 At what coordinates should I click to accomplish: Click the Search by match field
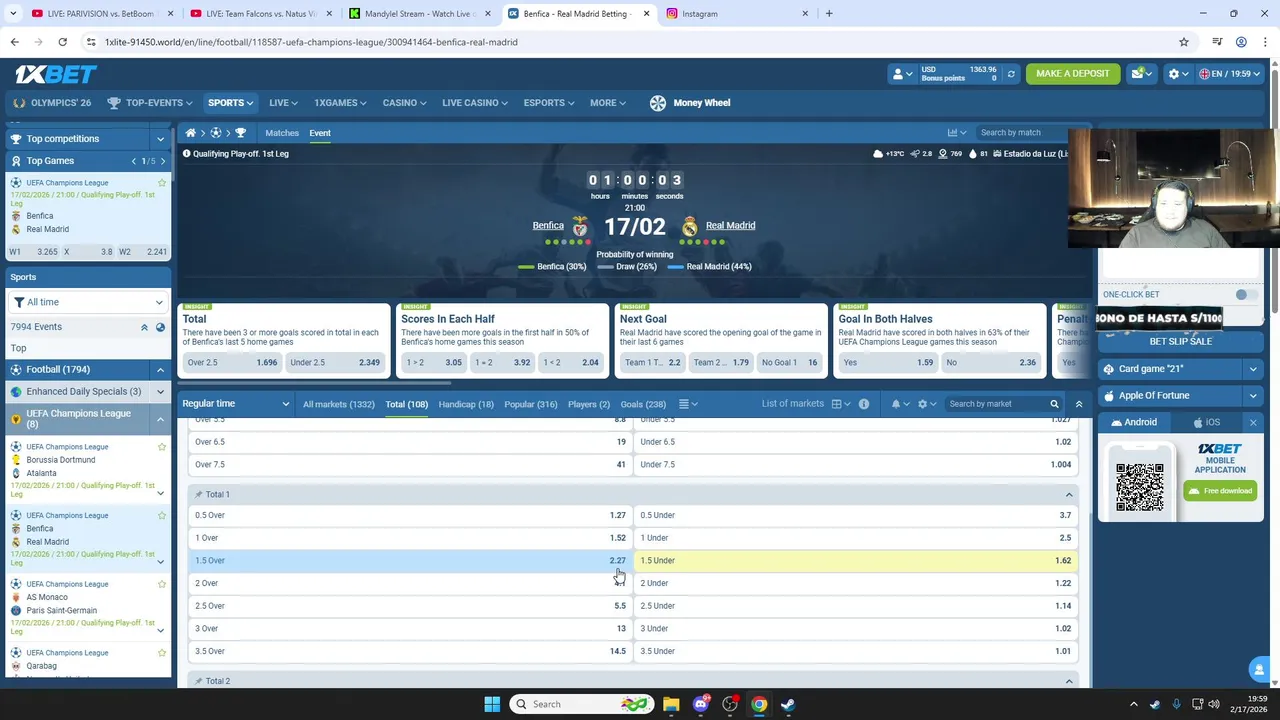[1022, 133]
